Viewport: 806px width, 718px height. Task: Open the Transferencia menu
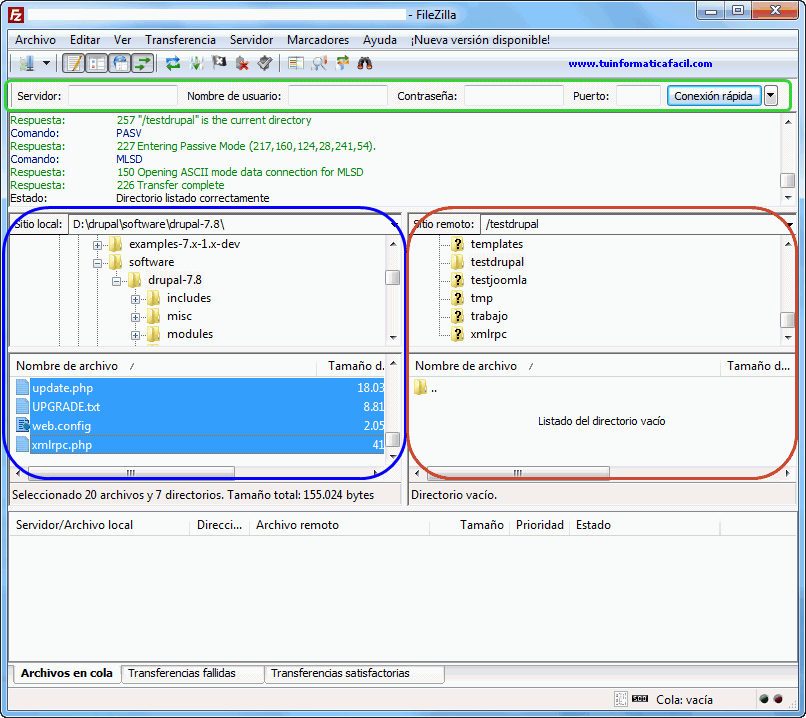(180, 40)
